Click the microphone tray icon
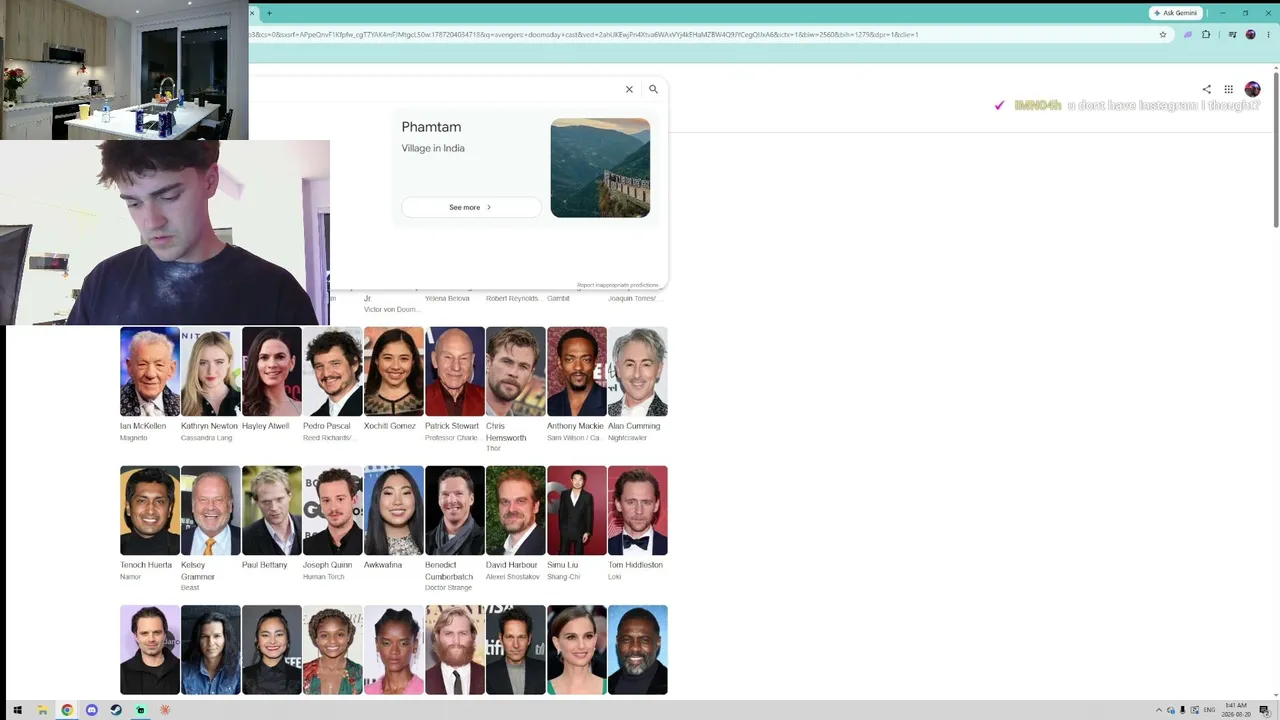 coord(1183,710)
